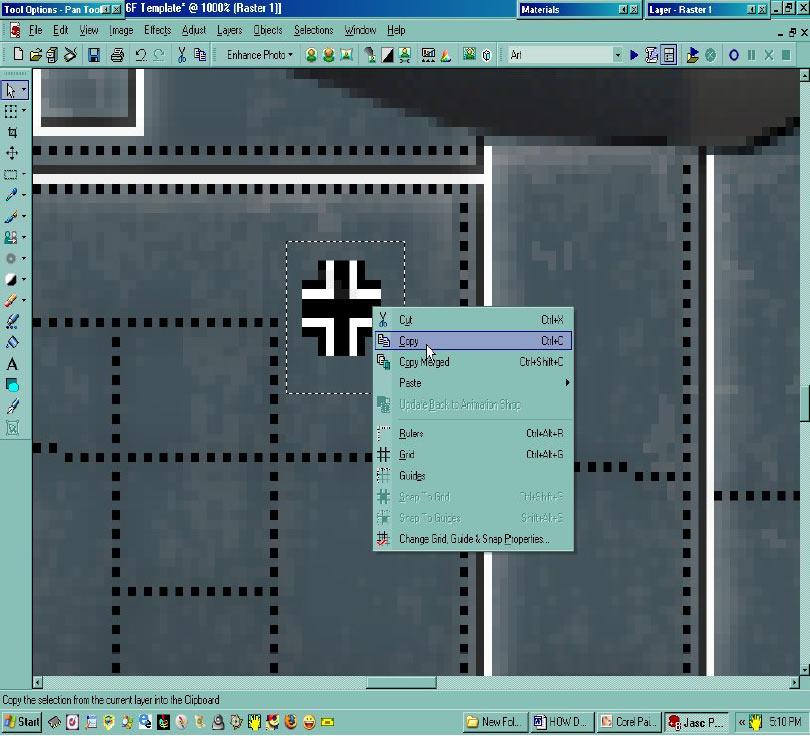Choose Cut from the context menu
Image resolution: width=810 pixels, height=736 pixels.
[x=473, y=320]
